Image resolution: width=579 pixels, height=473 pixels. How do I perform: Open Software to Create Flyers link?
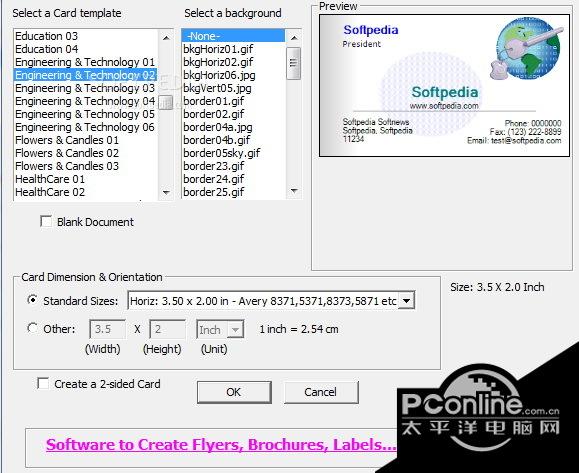coord(221,445)
